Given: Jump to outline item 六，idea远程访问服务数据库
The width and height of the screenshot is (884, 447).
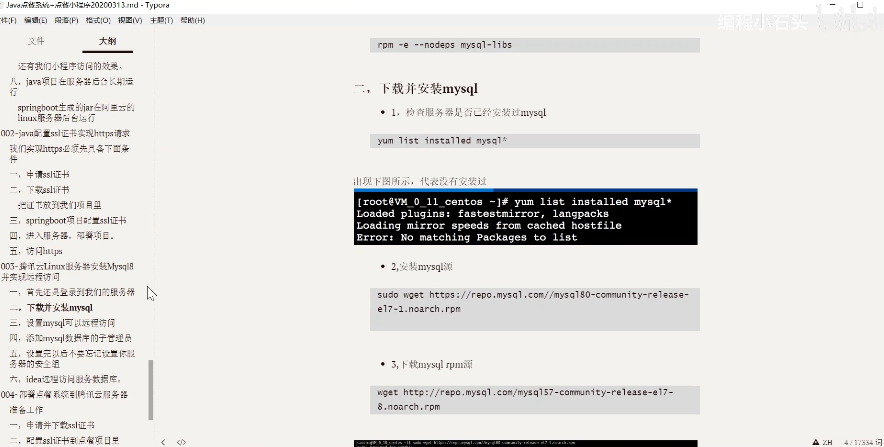Looking at the screenshot, I should pos(65,379).
